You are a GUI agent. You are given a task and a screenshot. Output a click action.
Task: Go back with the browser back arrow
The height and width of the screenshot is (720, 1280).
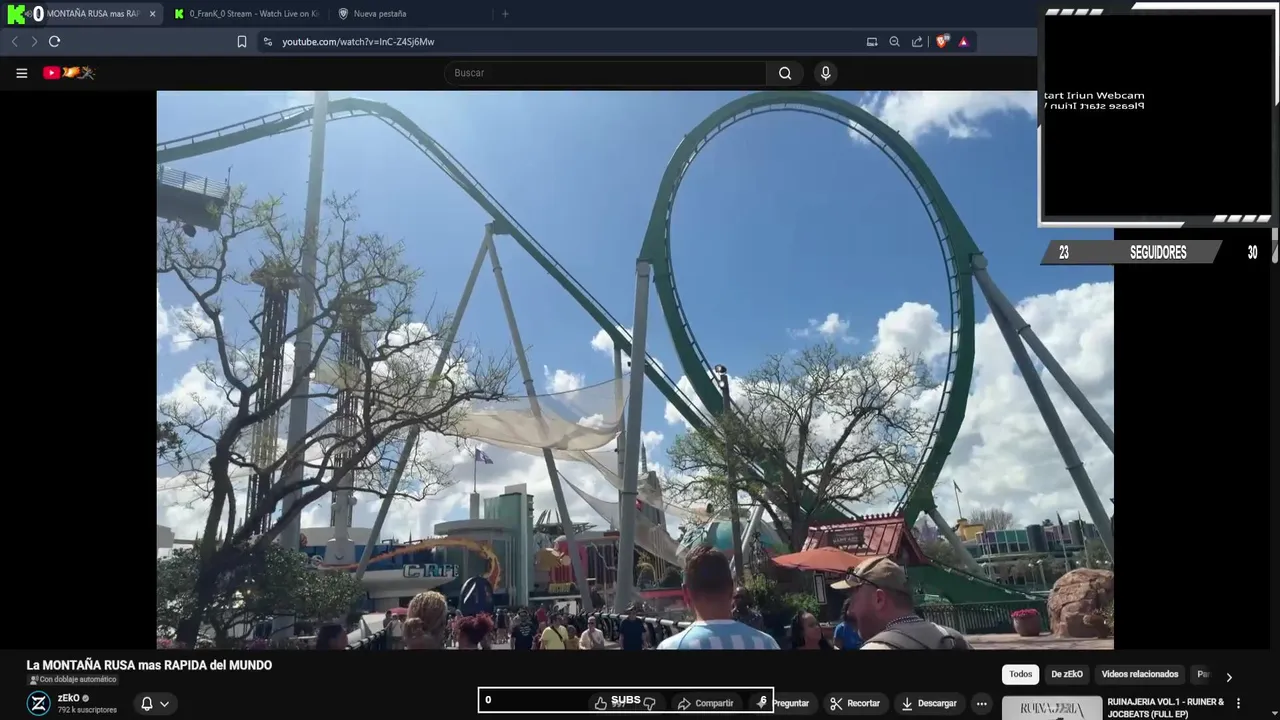[14, 41]
